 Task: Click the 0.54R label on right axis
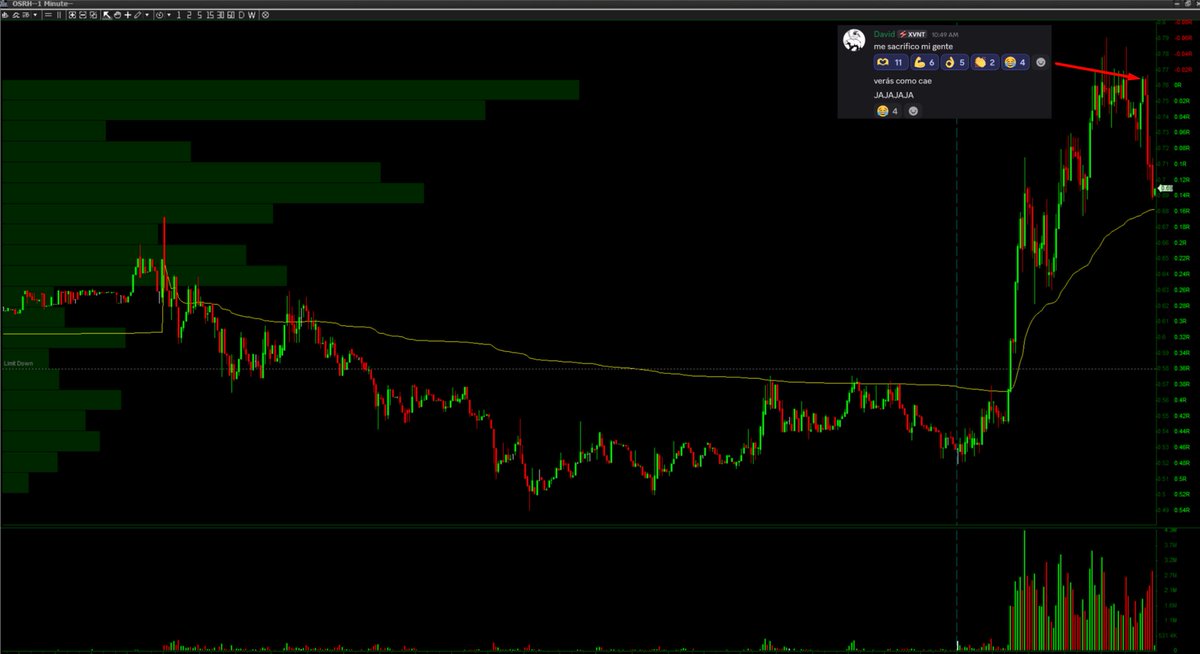pos(1181,510)
